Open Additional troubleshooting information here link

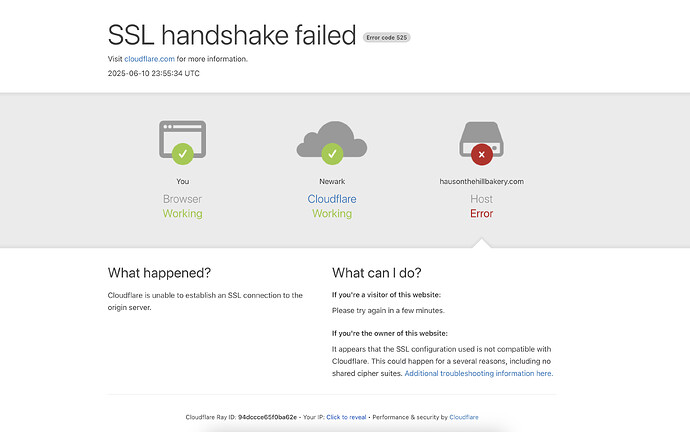[479, 373]
